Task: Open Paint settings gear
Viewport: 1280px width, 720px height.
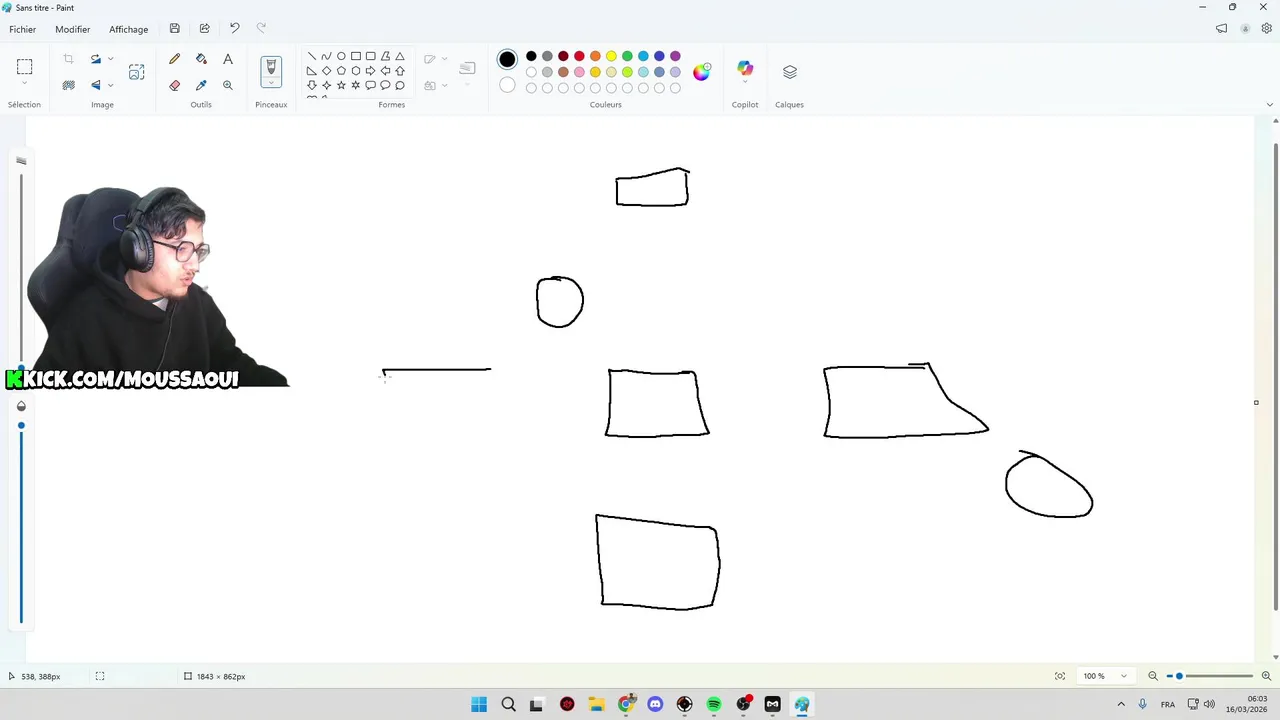Action: (x=1266, y=29)
